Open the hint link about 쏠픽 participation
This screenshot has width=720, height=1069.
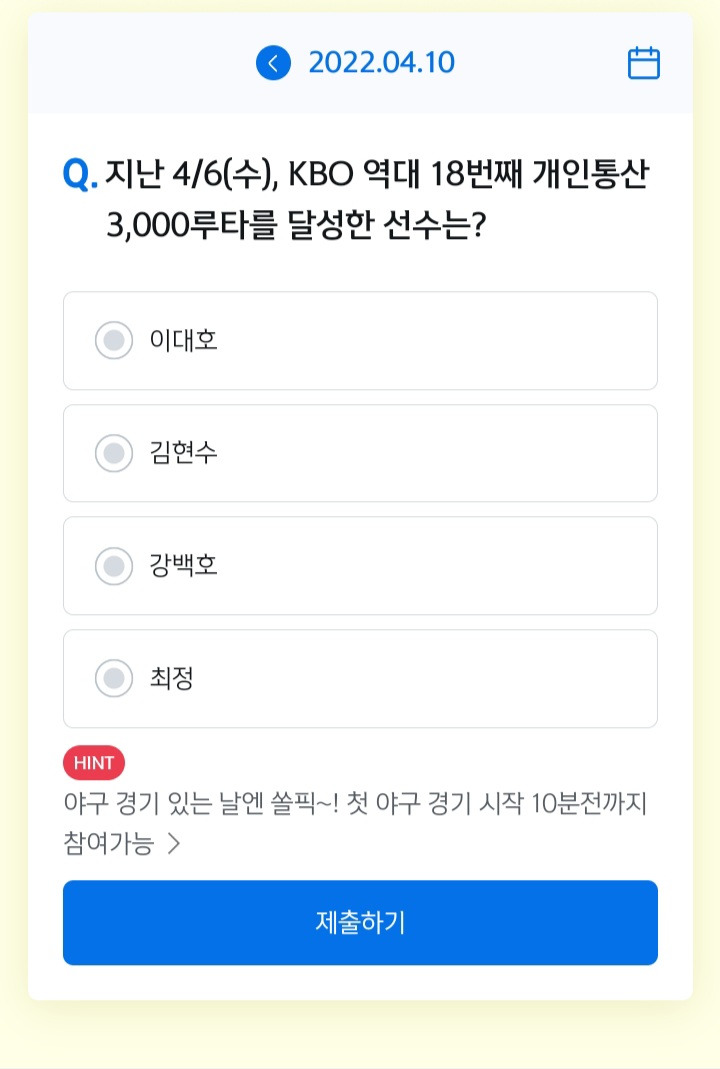point(355,823)
